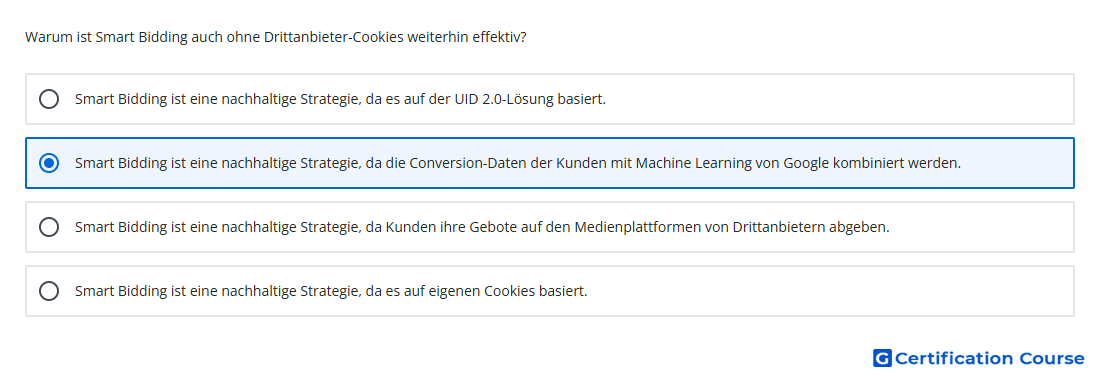
Task: Click the answer text mentioning Machine Learning
Action: 518,163
